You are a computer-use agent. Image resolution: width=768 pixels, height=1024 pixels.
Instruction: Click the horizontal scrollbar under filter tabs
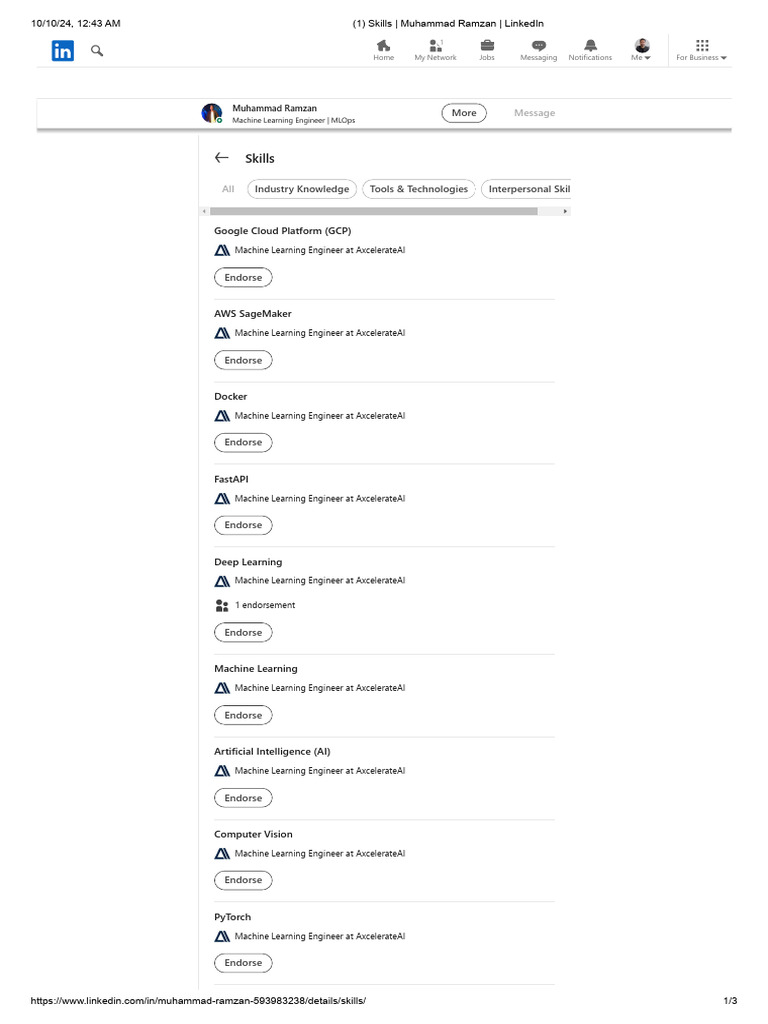374,211
